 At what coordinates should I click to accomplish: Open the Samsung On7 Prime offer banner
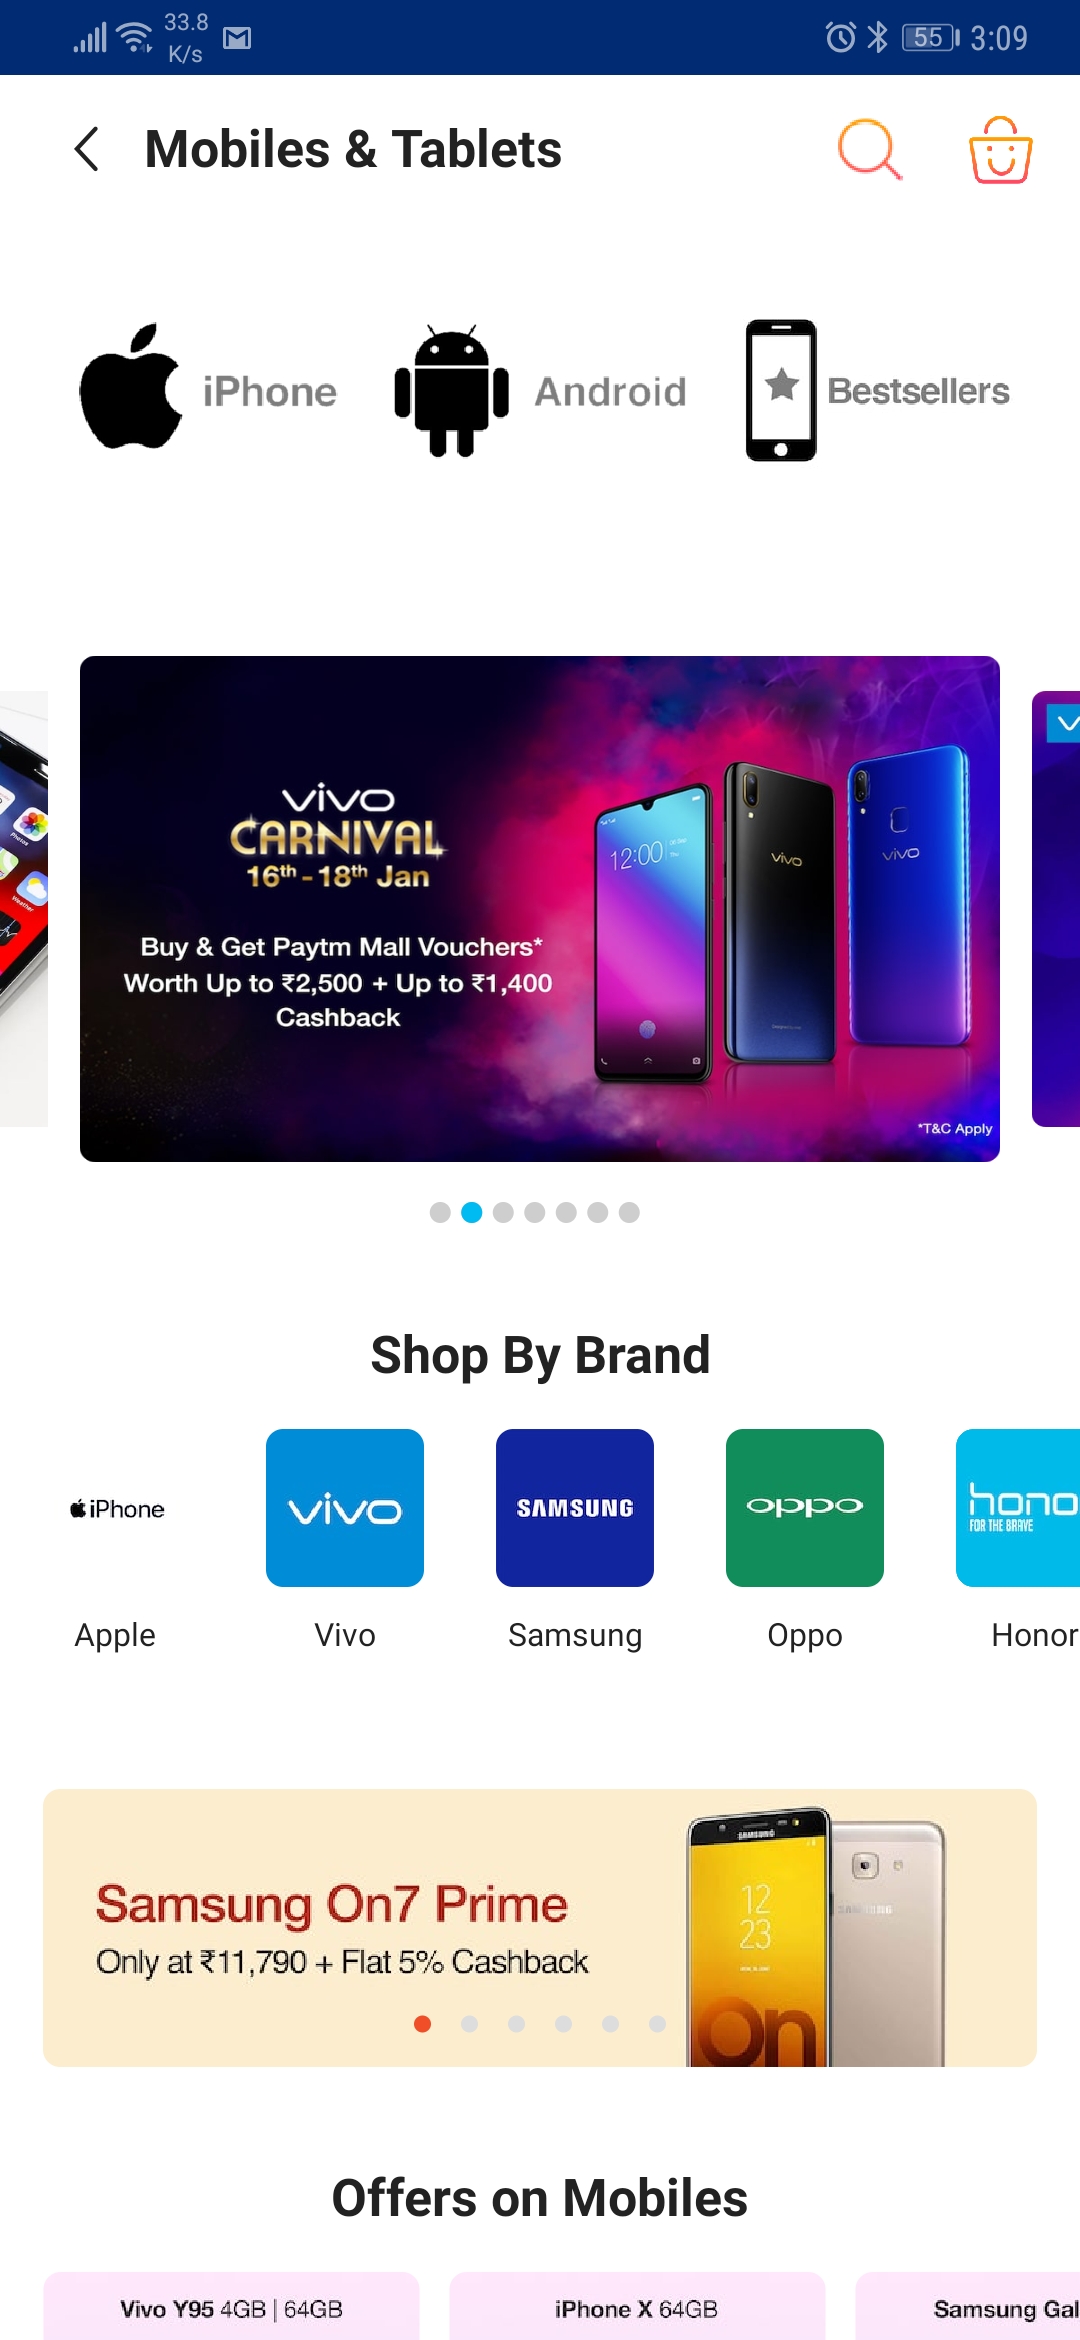click(x=540, y=1928)
